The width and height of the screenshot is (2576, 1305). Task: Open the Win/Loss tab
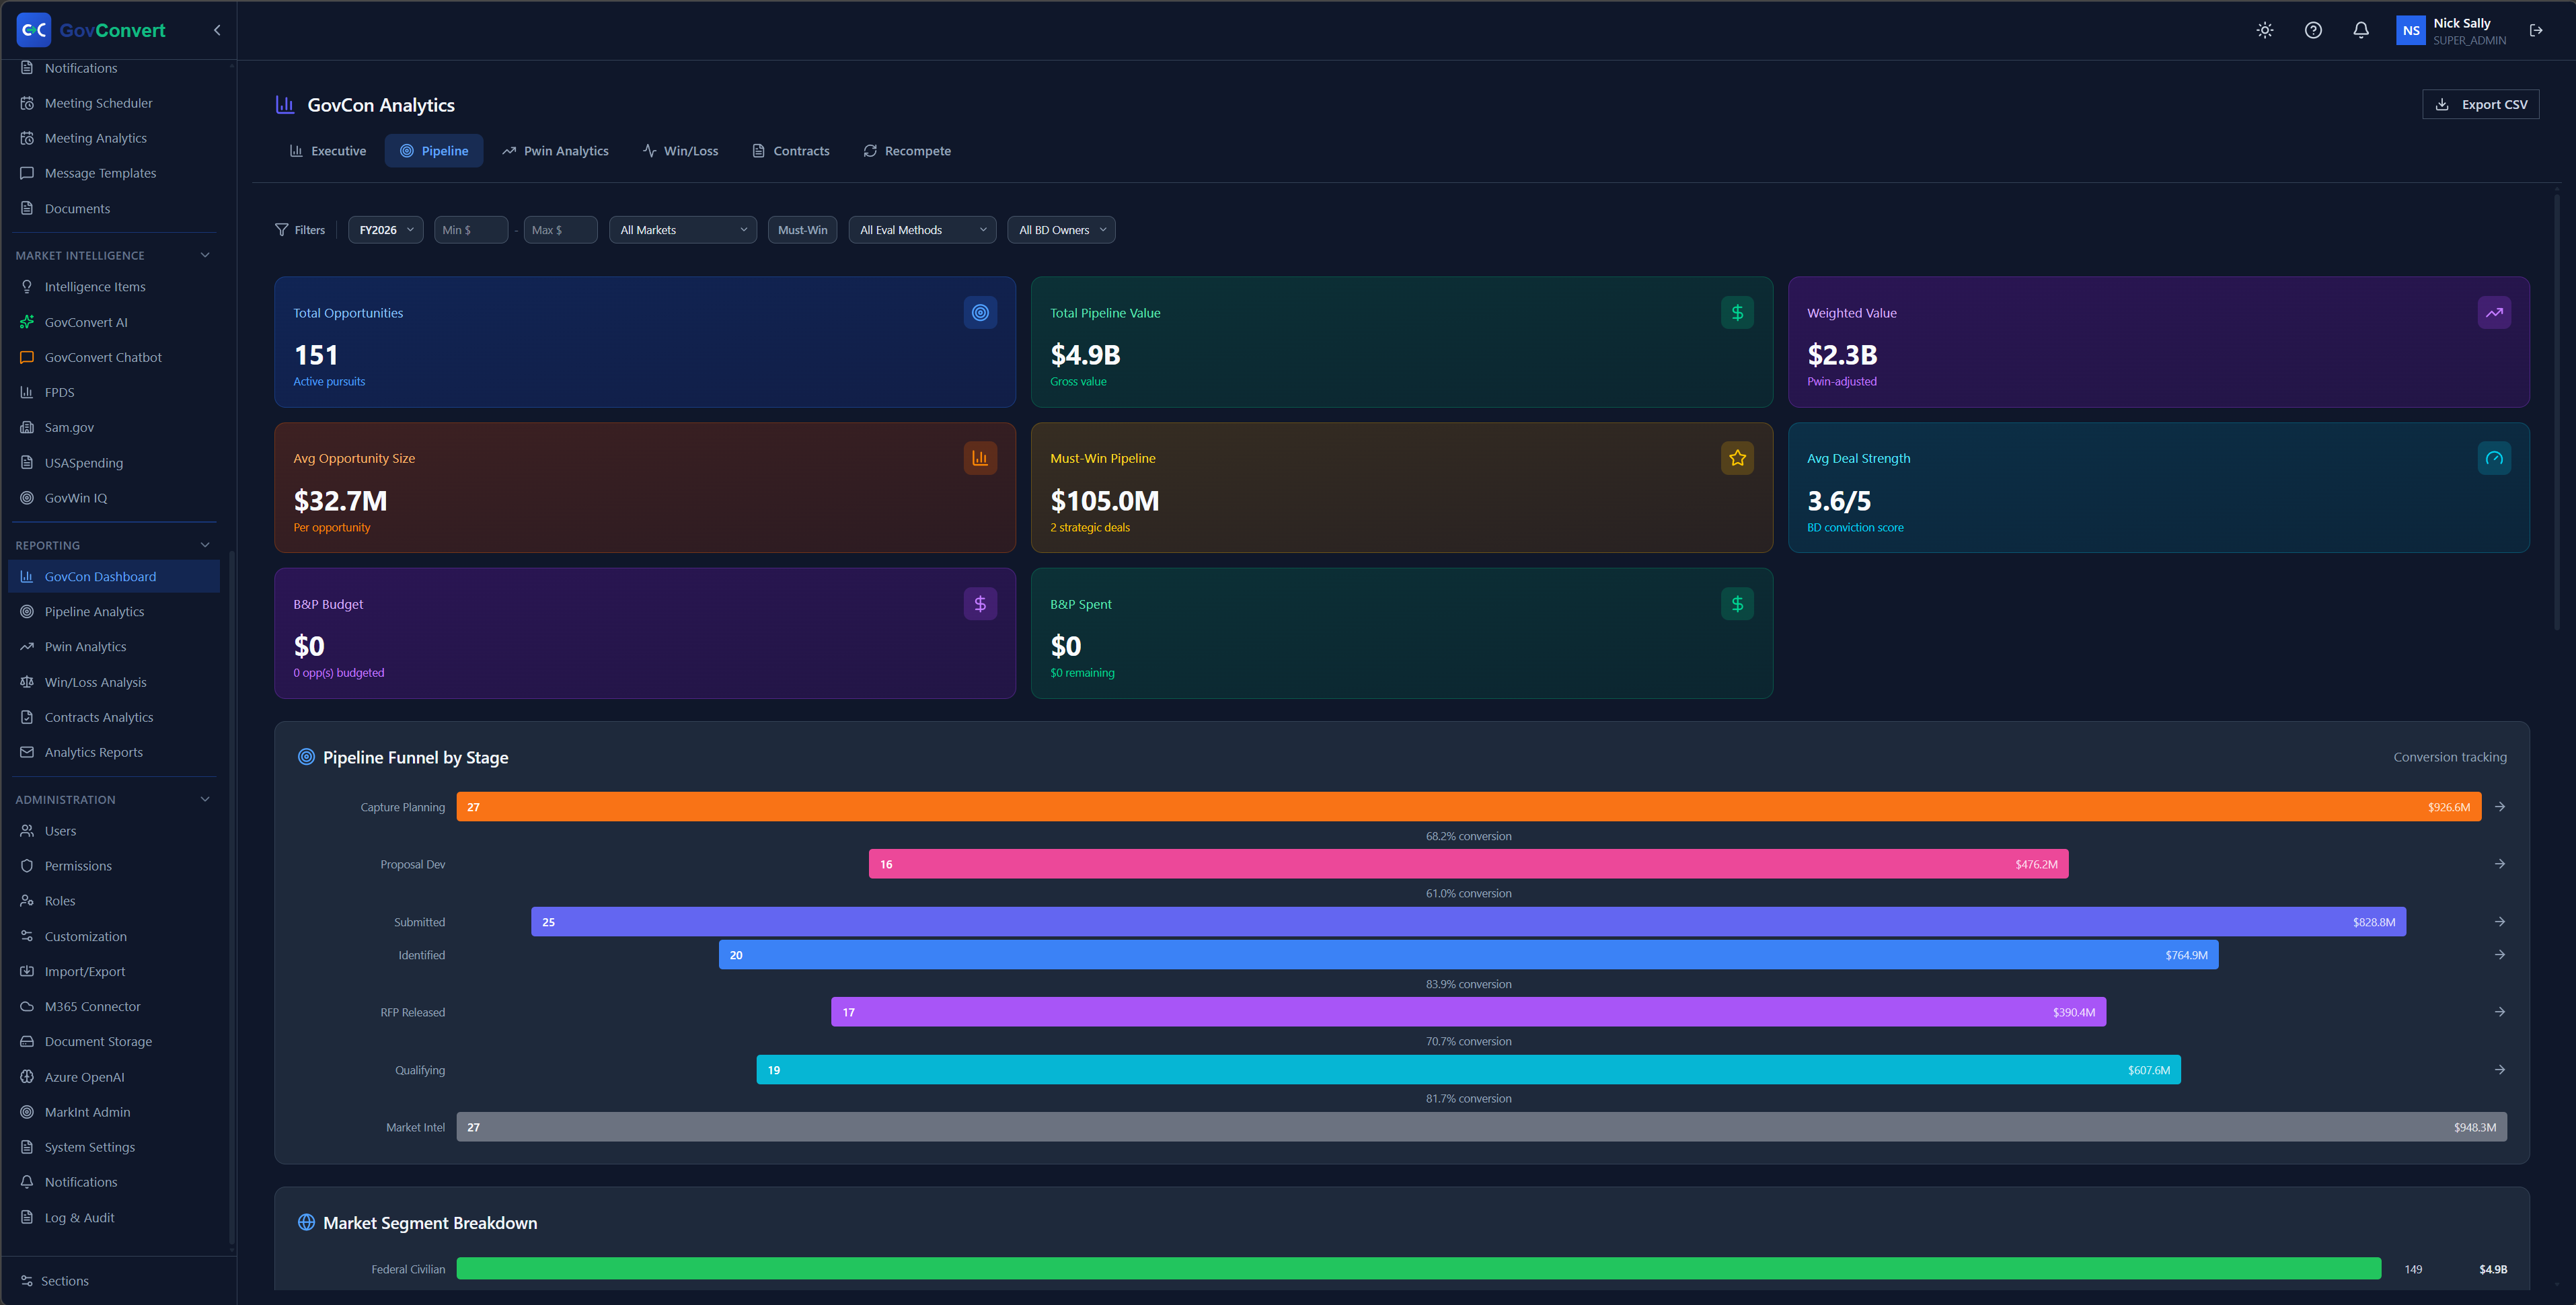681,151
